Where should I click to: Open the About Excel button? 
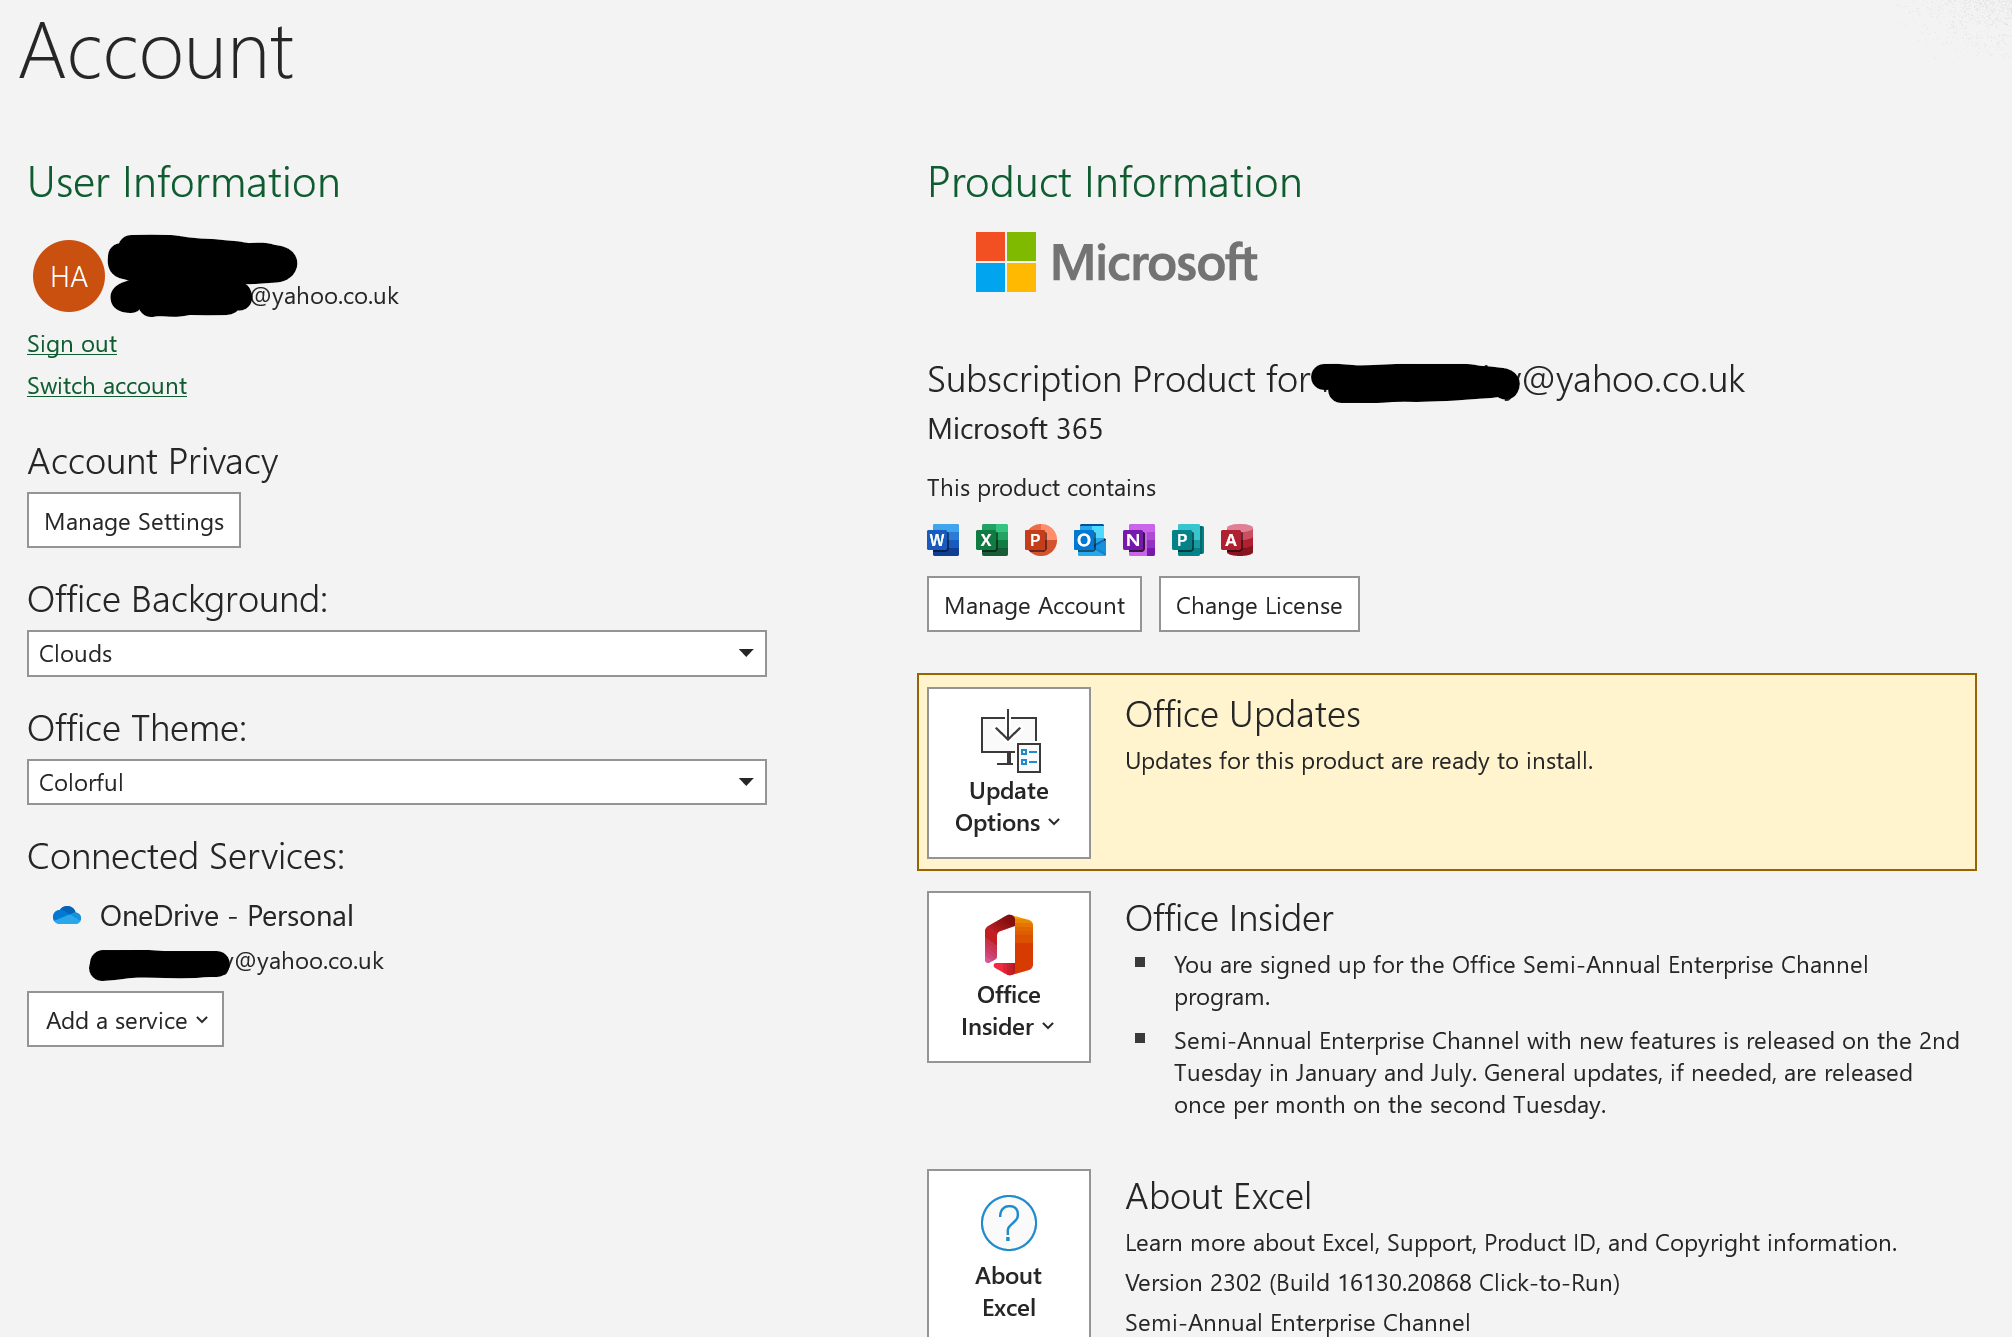pos(1008,1254)
